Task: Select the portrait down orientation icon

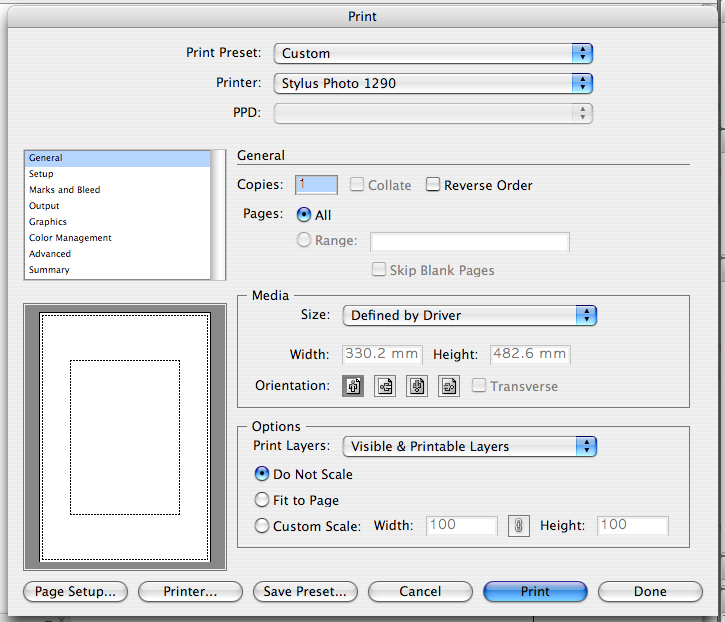Action: [417, 386]
